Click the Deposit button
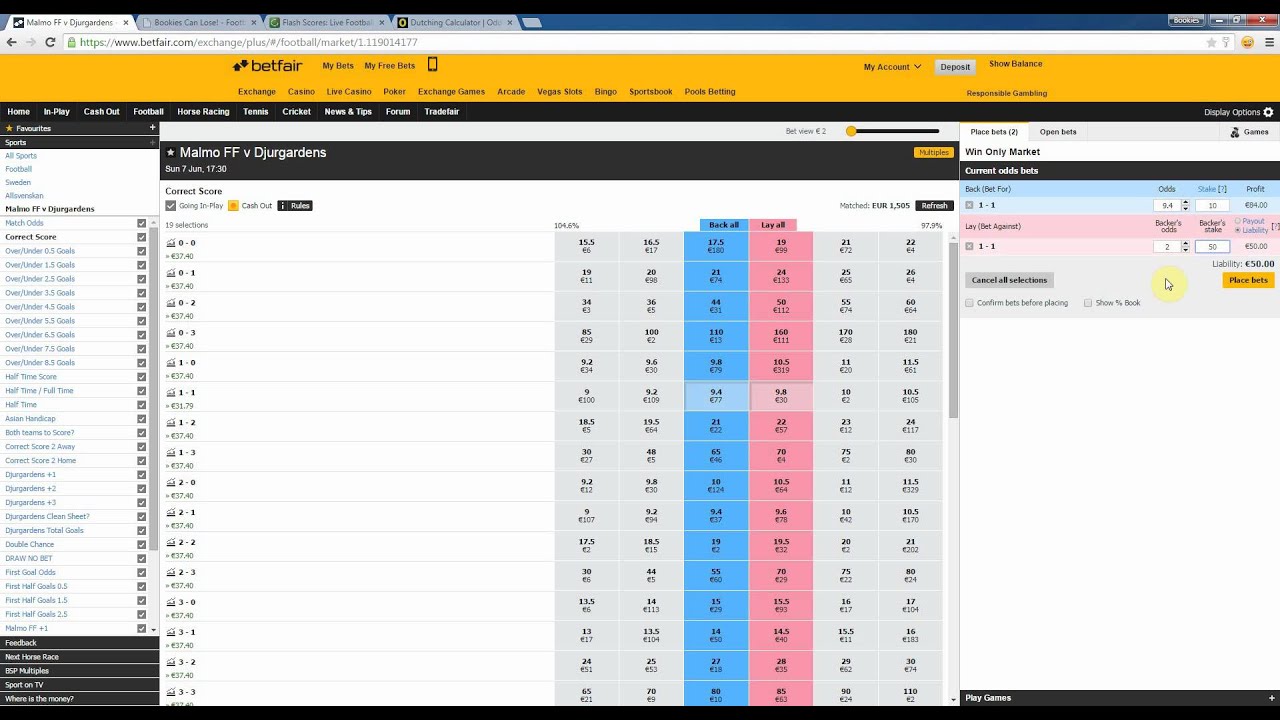This screenshot has height=720, width=1280. [x=955, y=67]
